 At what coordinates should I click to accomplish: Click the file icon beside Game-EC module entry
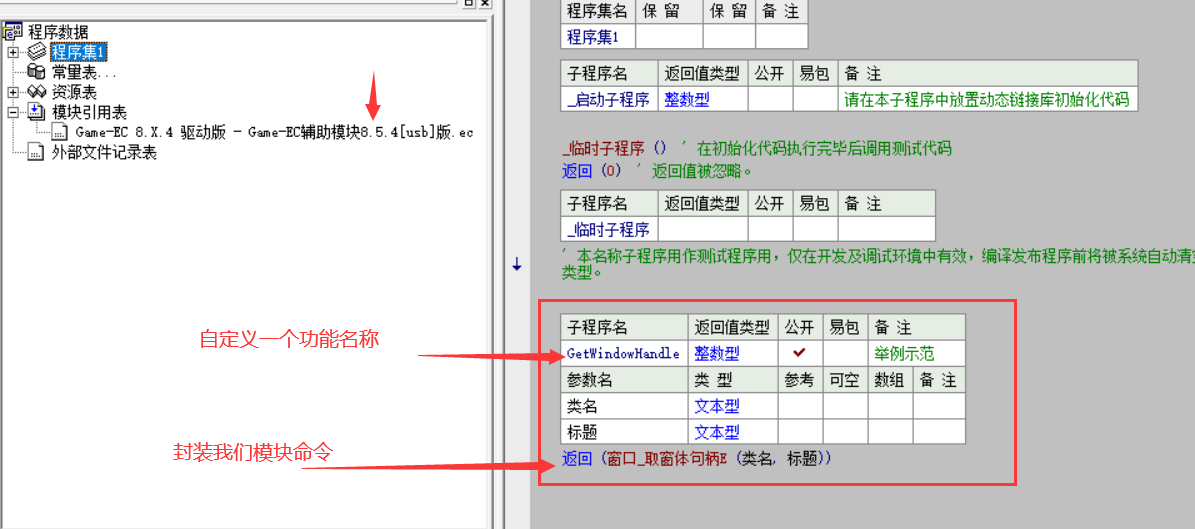point(59,132)
